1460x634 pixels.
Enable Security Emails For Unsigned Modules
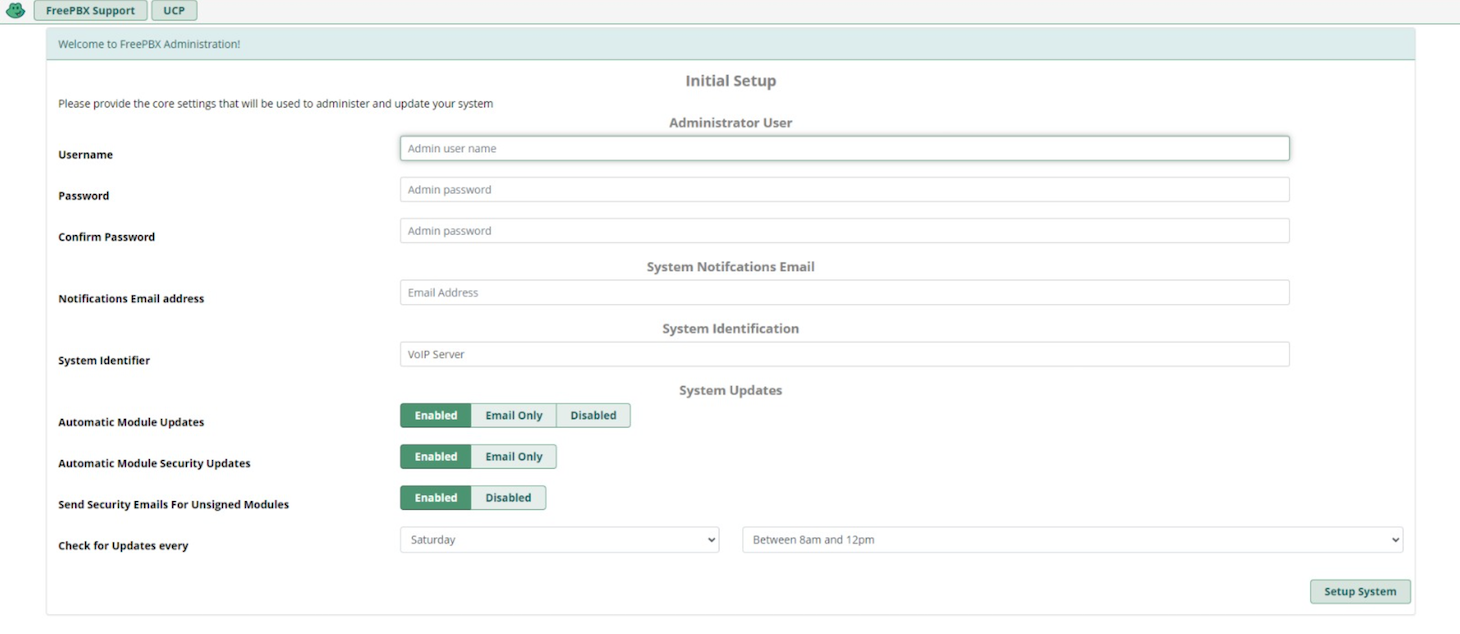coord(435,497)
